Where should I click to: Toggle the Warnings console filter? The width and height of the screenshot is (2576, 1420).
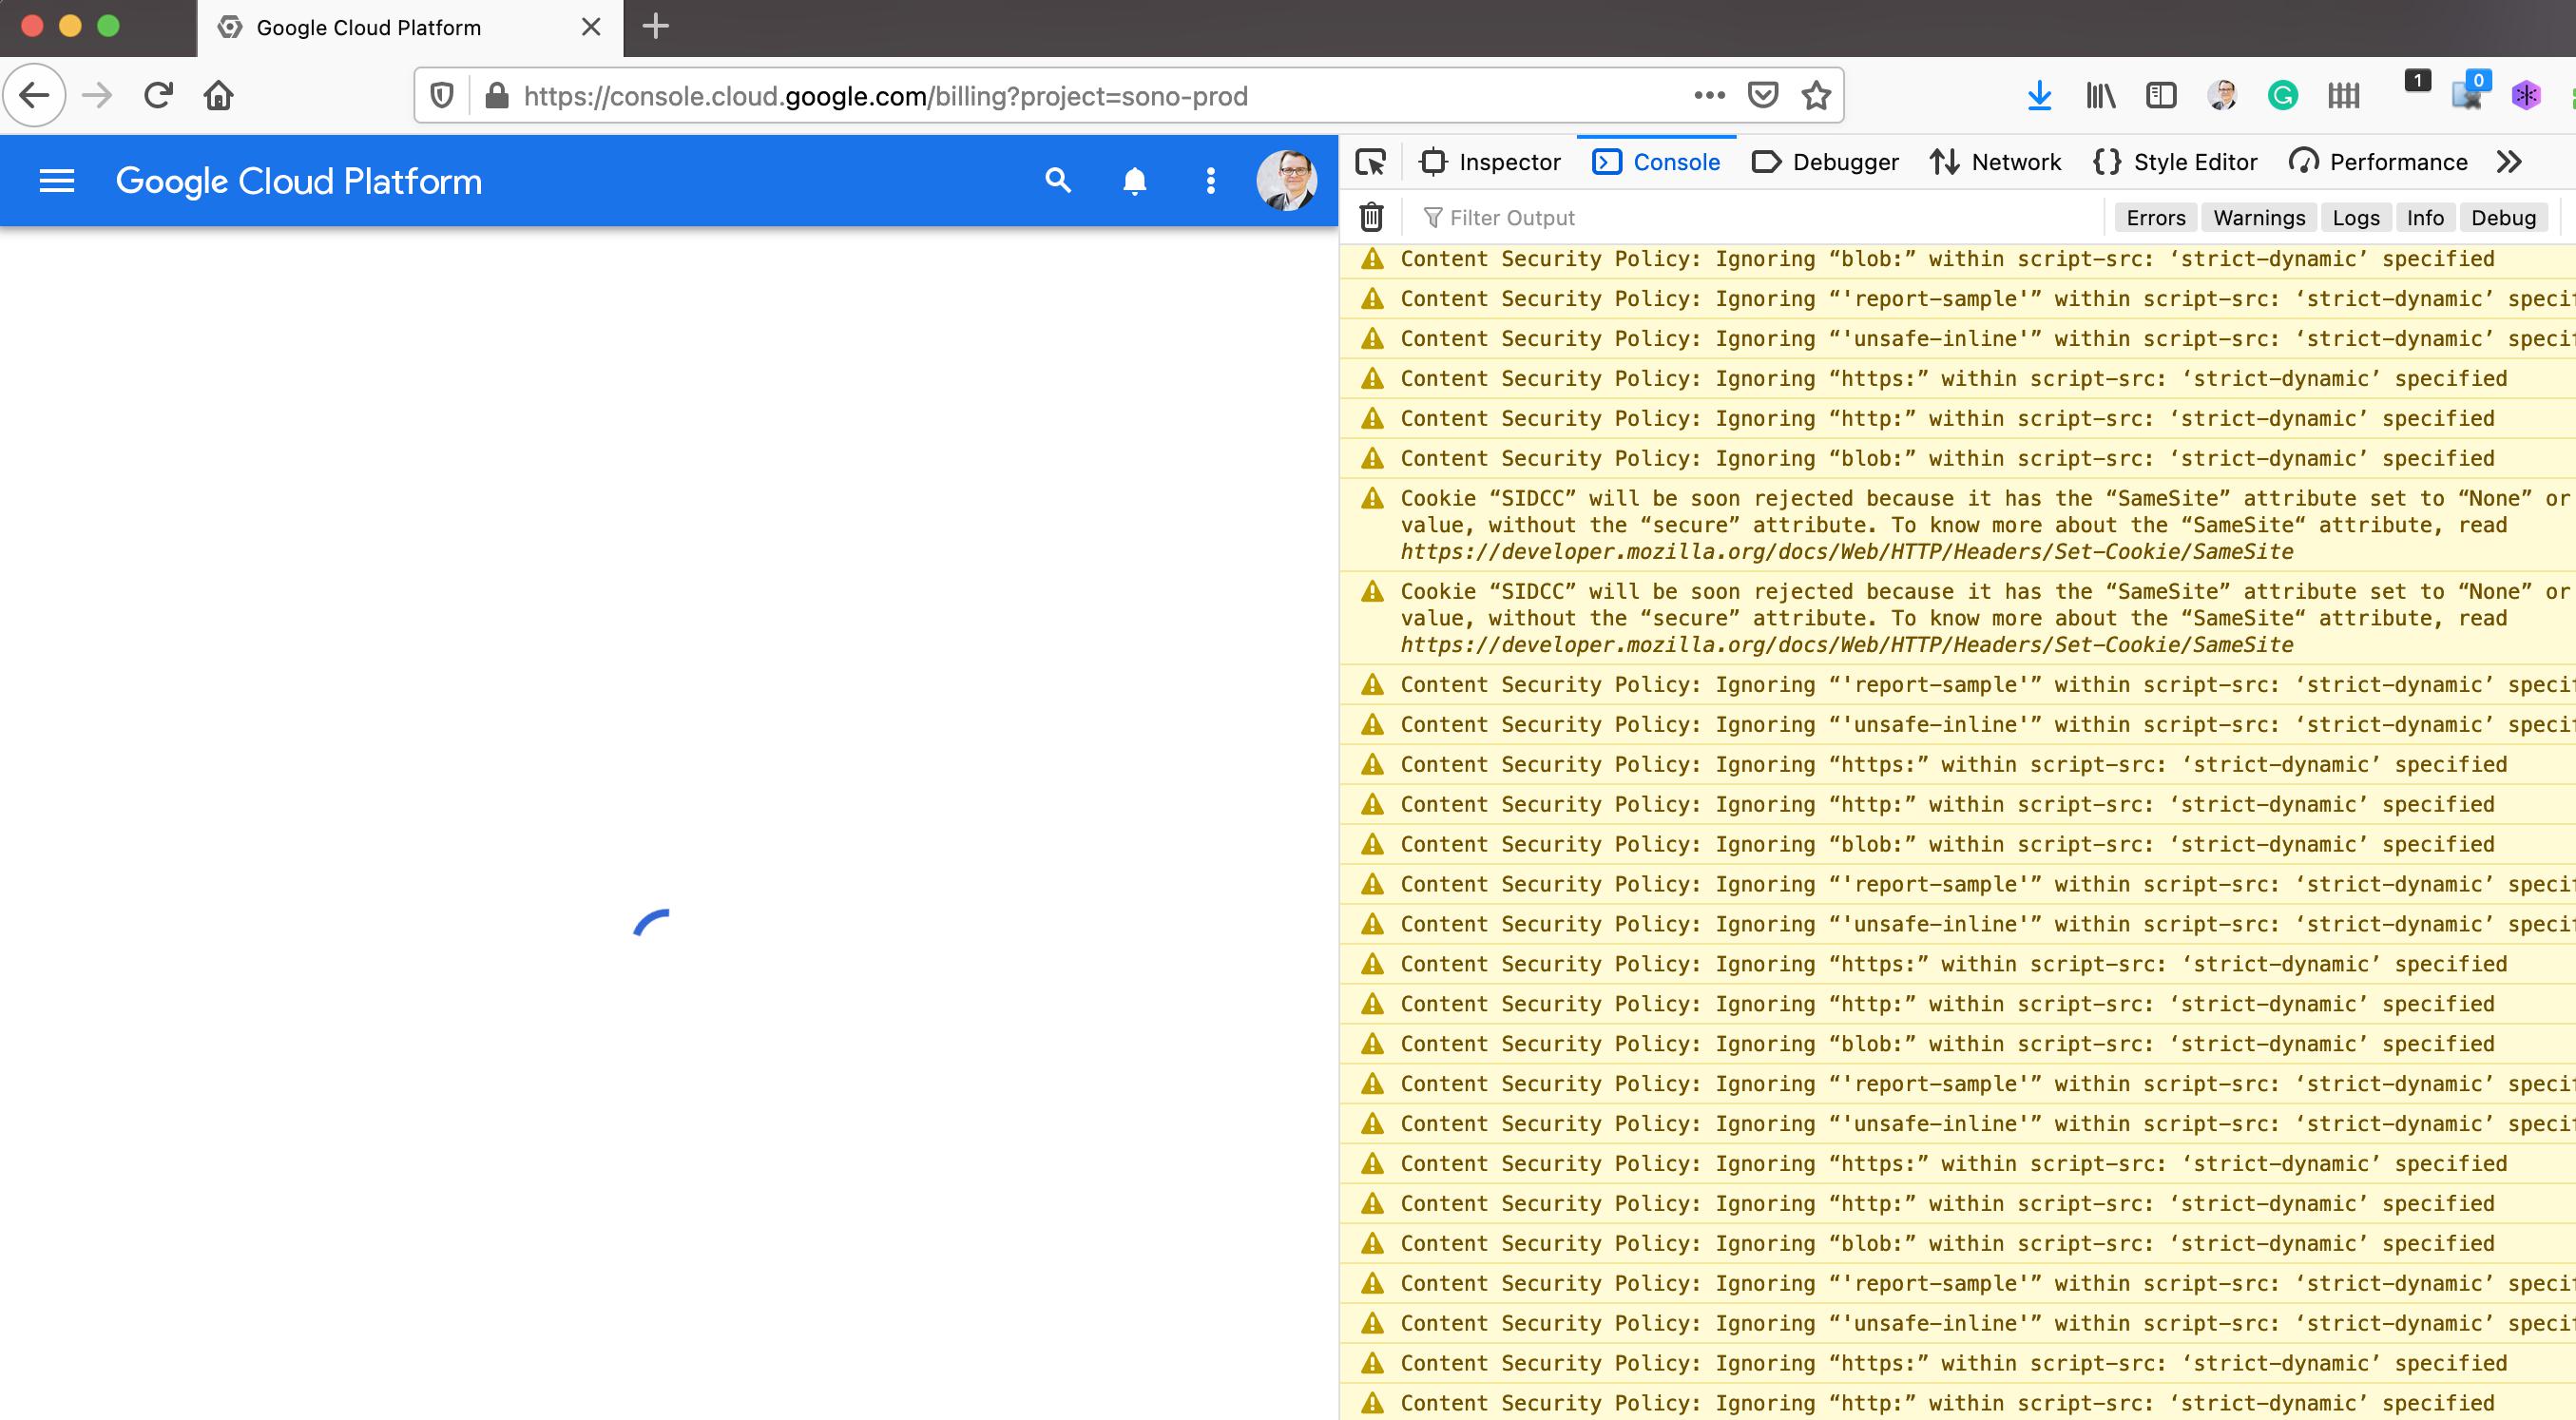(2258, 217)
